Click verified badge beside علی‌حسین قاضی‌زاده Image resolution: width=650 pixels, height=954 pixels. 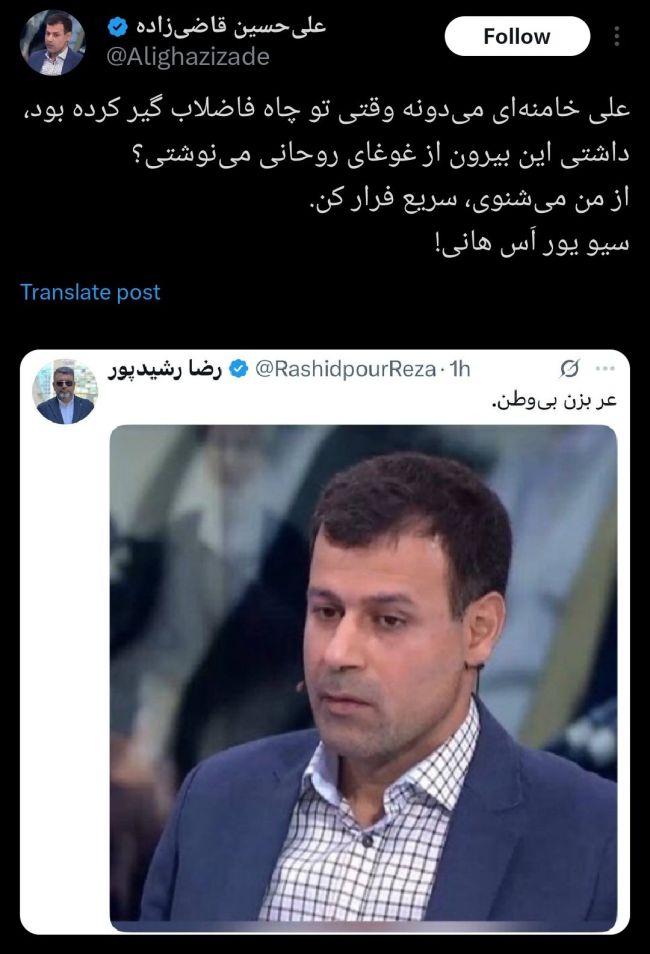click(x=117, y=26)
